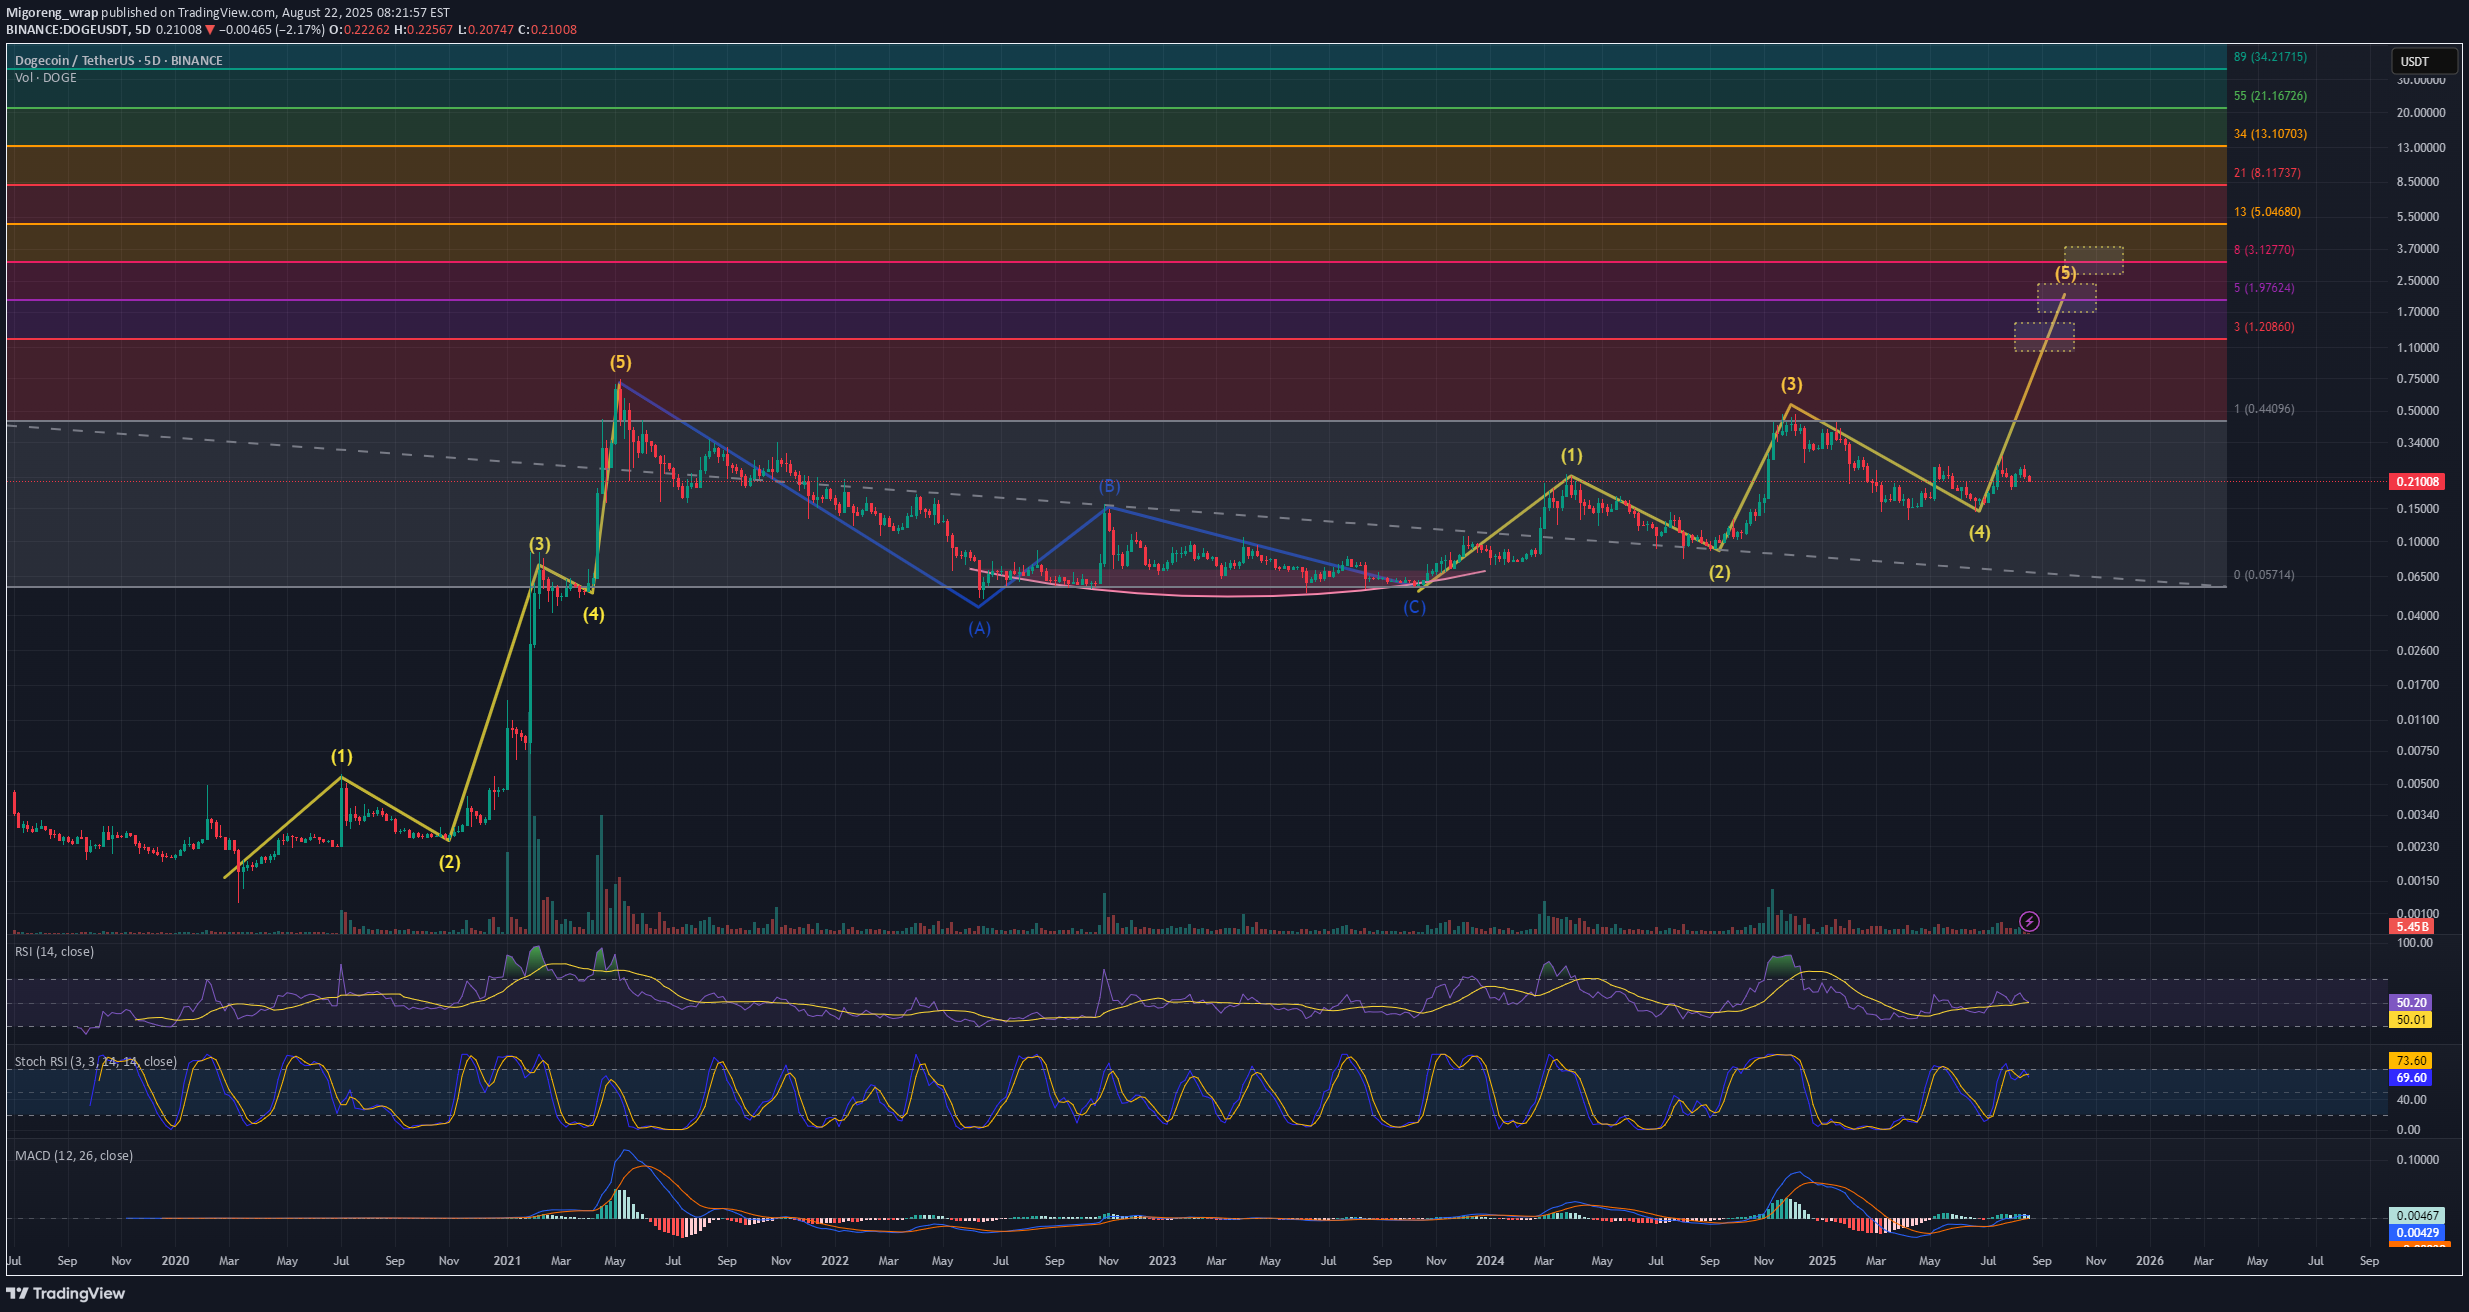
Task: Select the Fibonacci level 34 (13.10703)
Action: (x=2270, y=134)
